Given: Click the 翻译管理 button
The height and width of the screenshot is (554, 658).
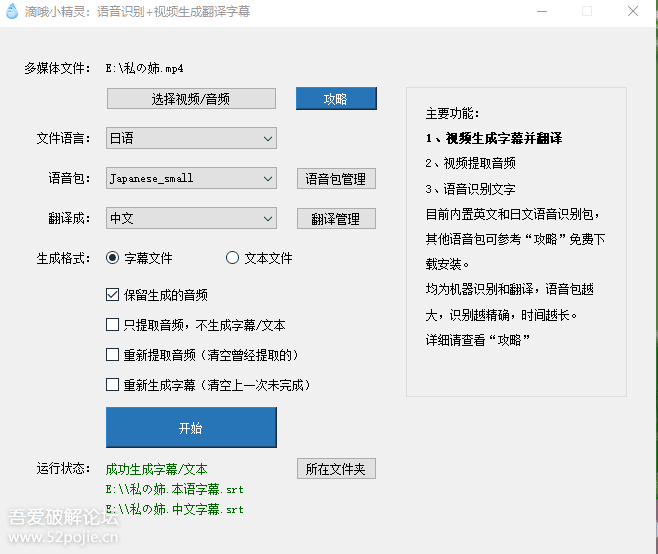Looking at the screenshot, I should click(336, 219).
